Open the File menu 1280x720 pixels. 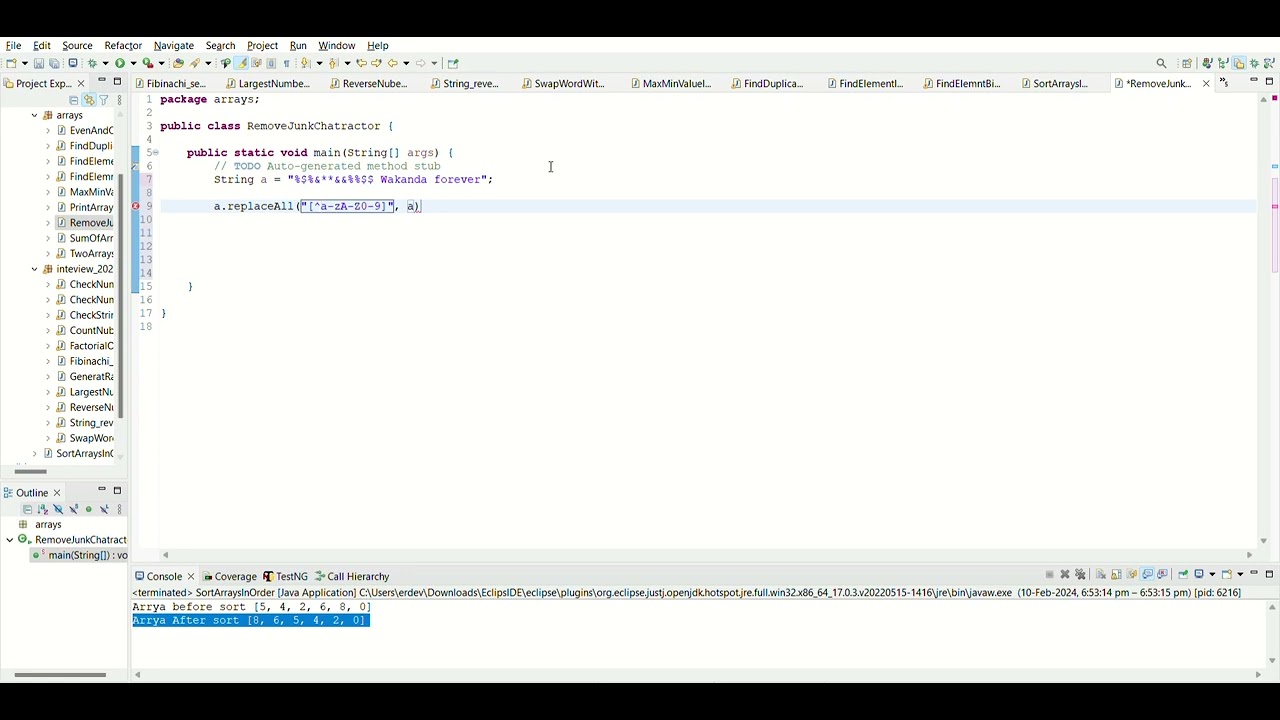click(14, 45)
